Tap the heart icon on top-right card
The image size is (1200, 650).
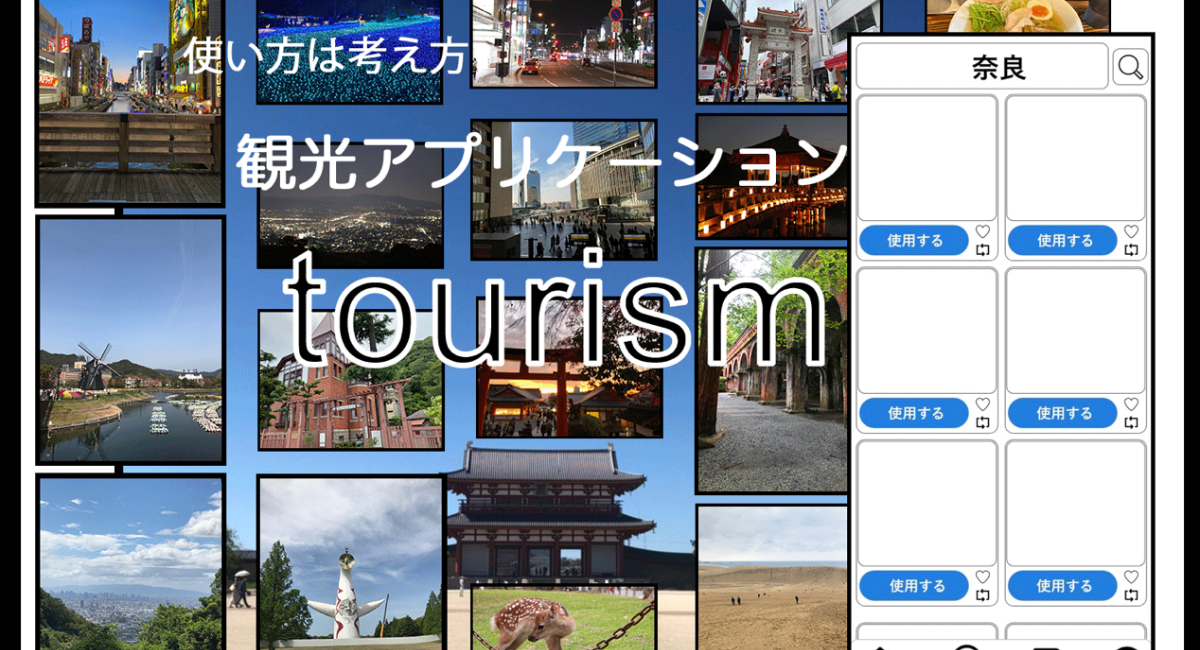click(1131, 232)
